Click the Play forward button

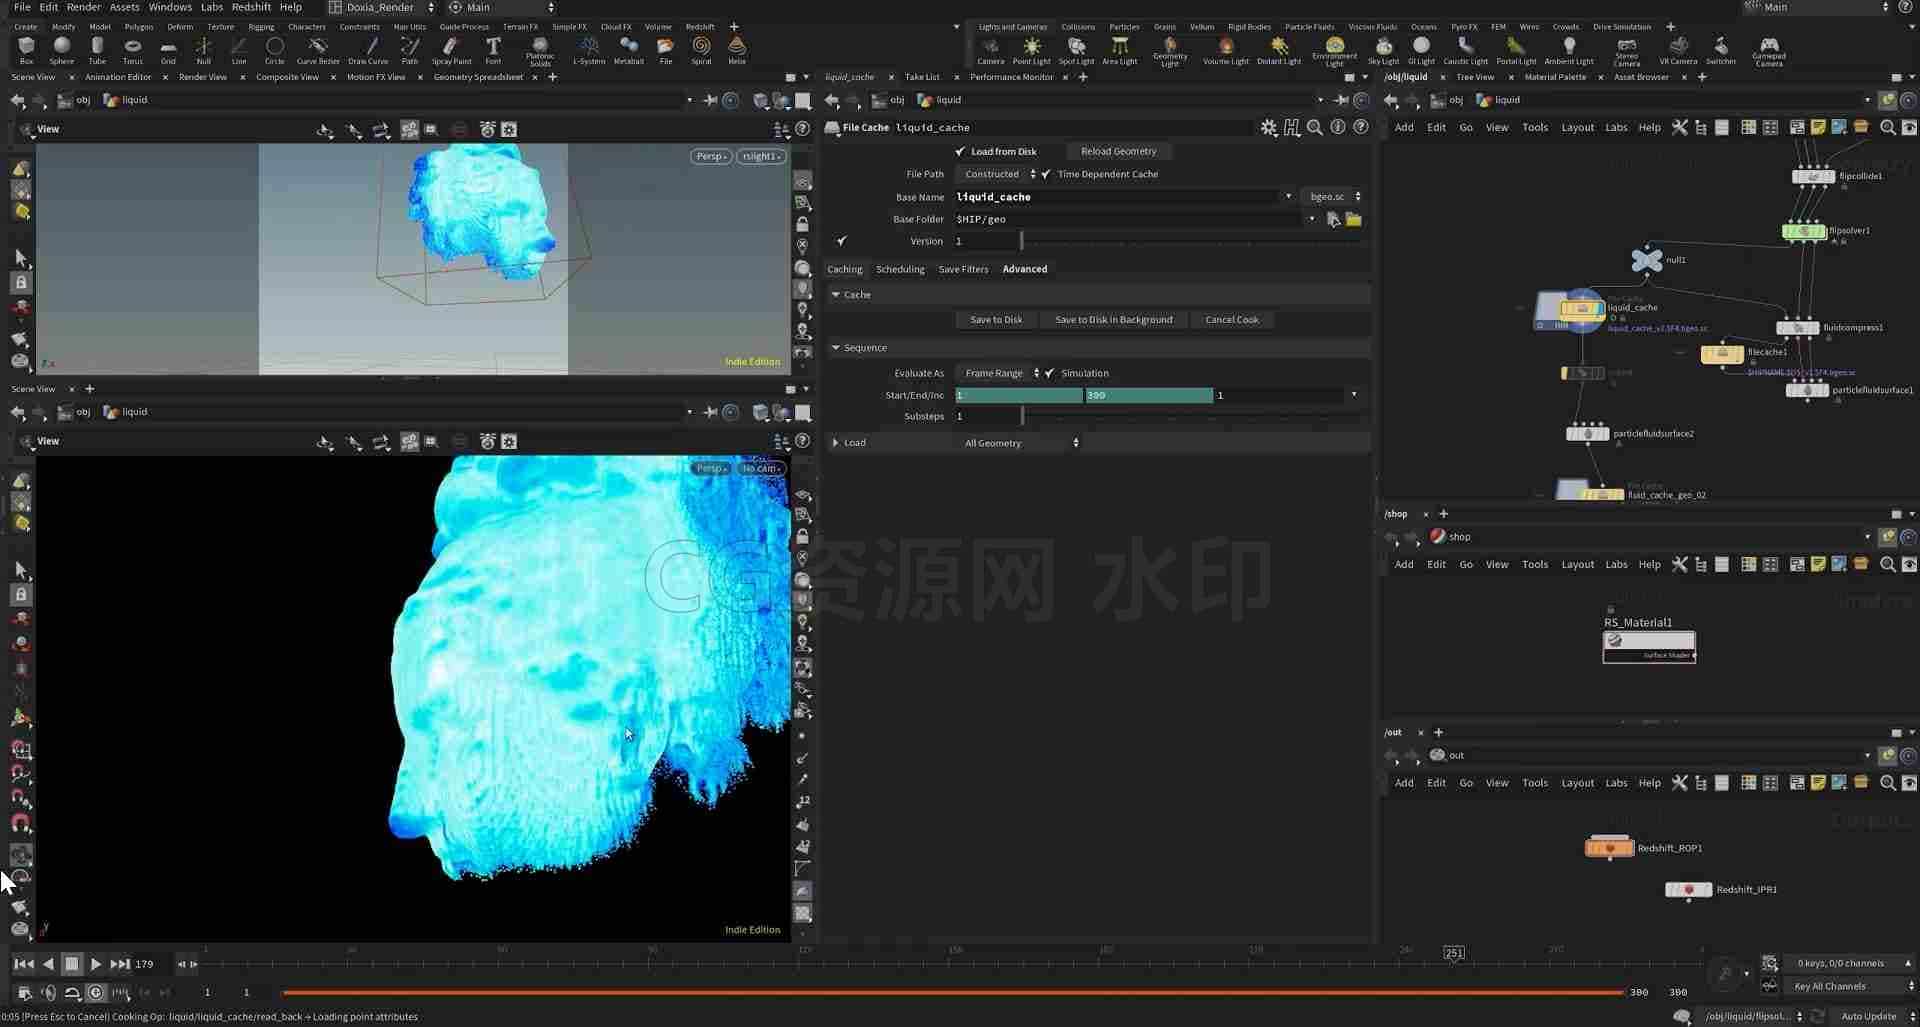[96, 964]
